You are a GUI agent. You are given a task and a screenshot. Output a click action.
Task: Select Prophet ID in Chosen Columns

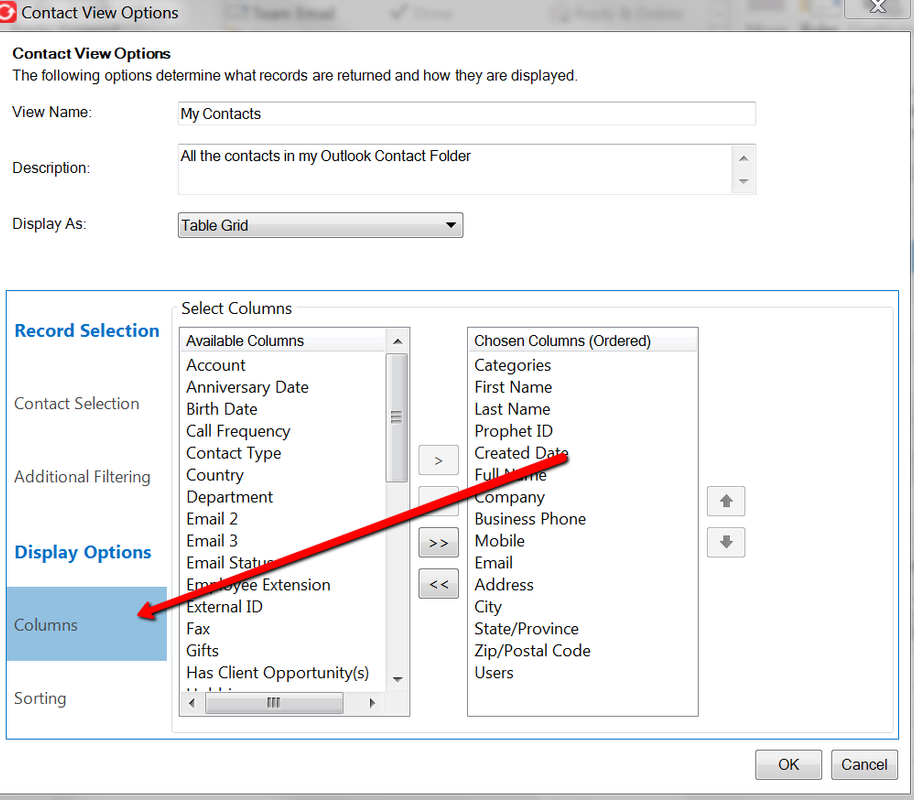514,431
